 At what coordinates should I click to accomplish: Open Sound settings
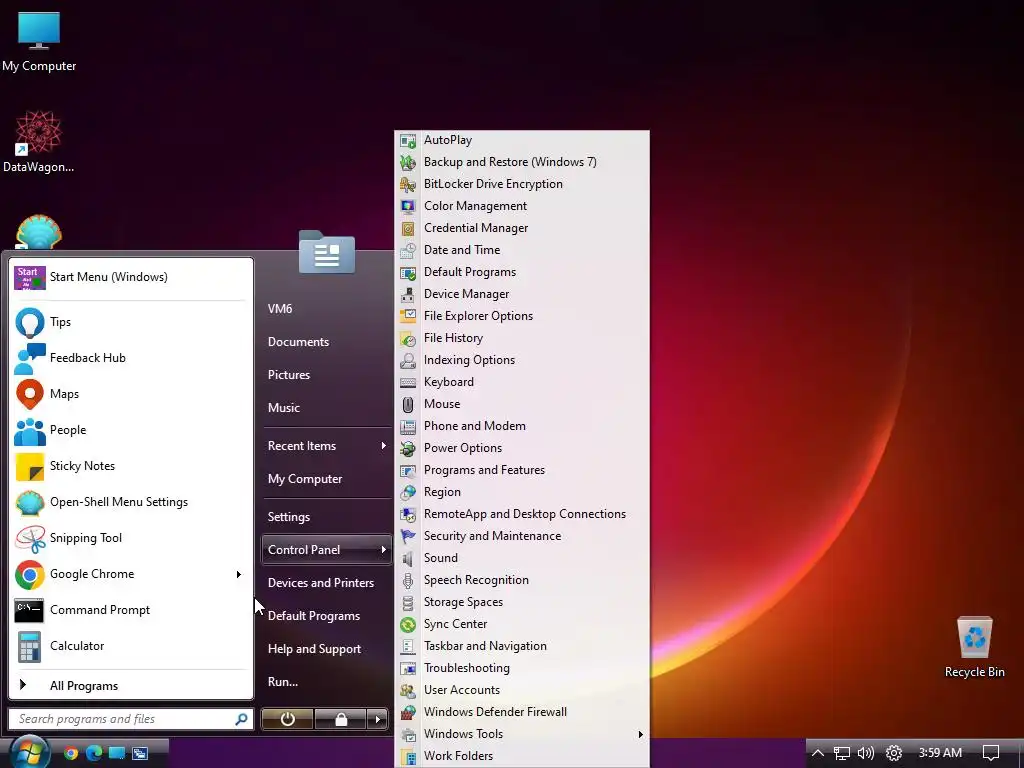coord(522,558)
